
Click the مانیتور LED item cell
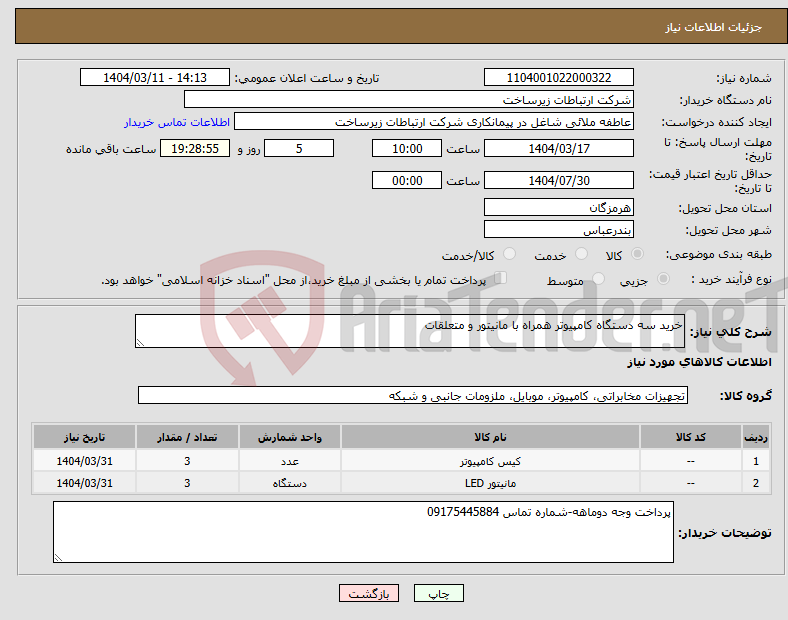pos(490,483)
